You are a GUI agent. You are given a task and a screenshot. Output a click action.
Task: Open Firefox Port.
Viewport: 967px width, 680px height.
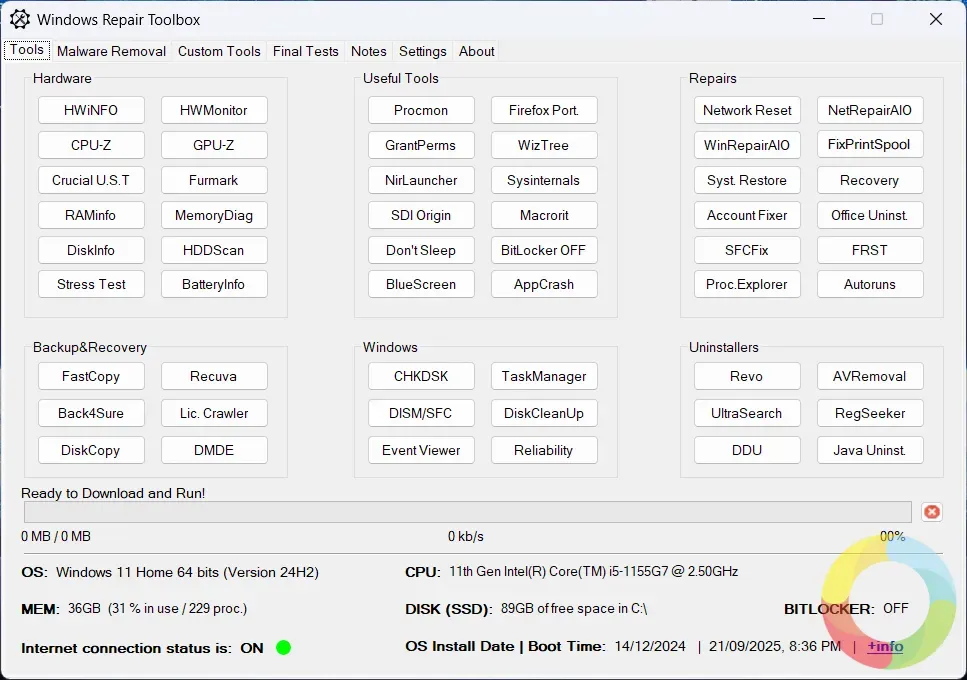tap(544, 110)
